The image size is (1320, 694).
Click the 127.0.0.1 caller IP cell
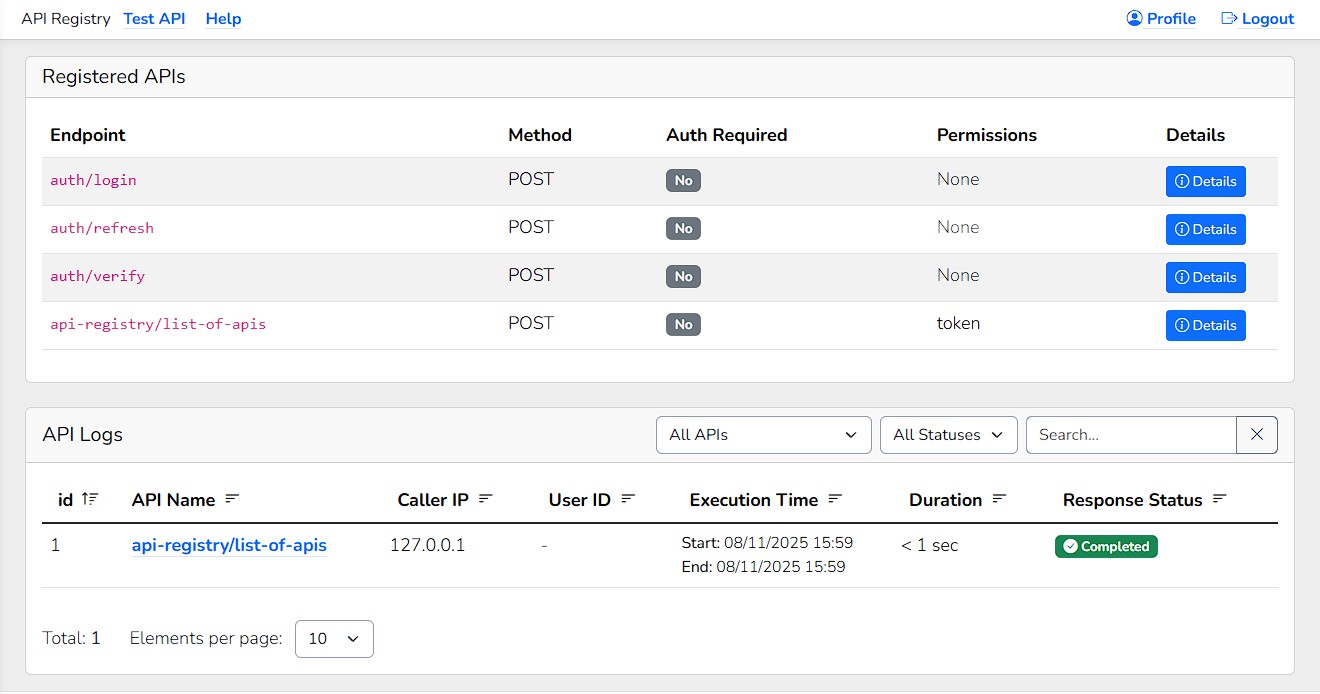pos(427,546)
